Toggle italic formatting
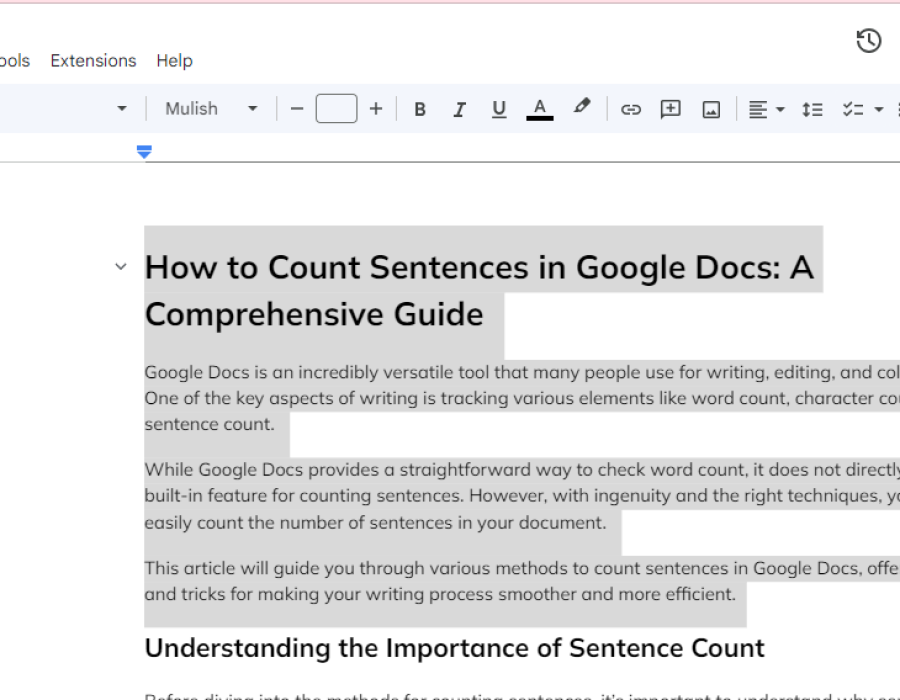The height and width of the screenshot is (700, 900). pos(459,109)
